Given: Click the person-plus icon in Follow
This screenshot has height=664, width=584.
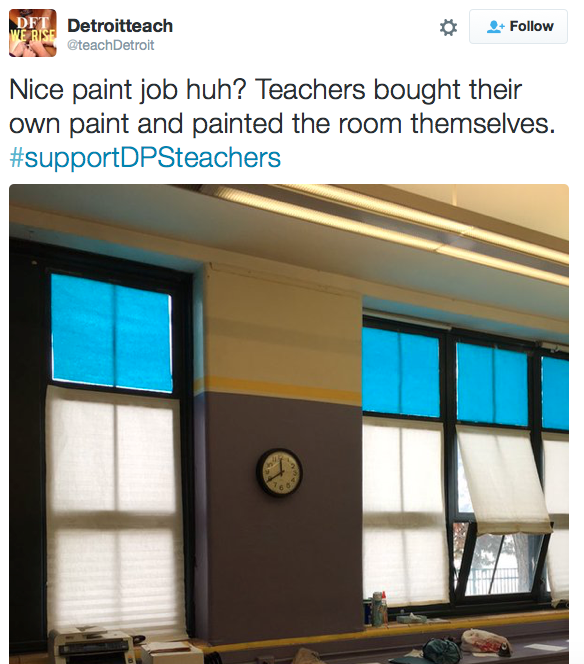Looking at the screenshot, I should pyautogui.click(x=495, y=27).
